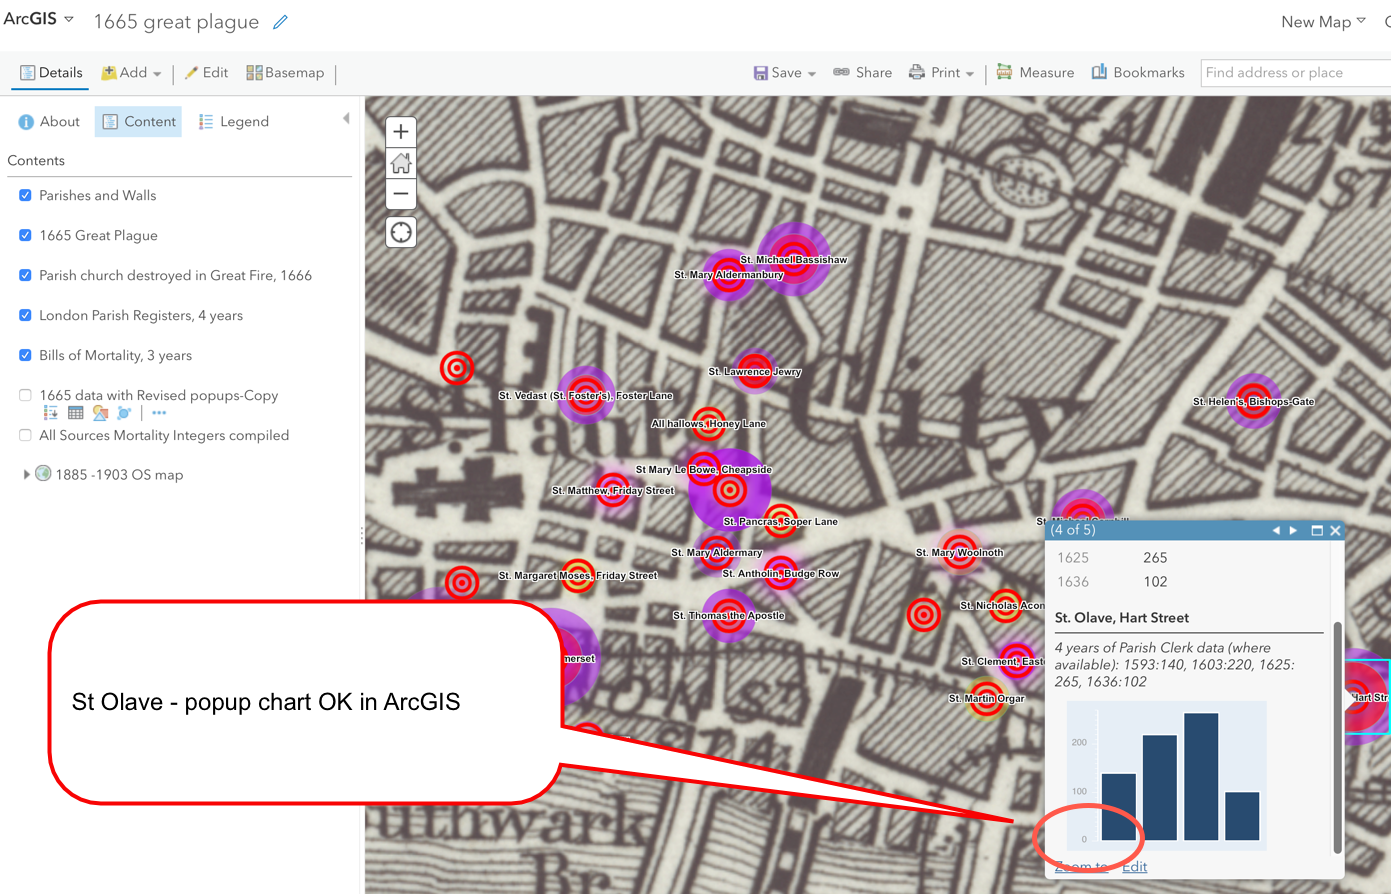Click the tallest bar in popup chart
This screenshot has height=894, width=1391.
(x=1201, y=776)
